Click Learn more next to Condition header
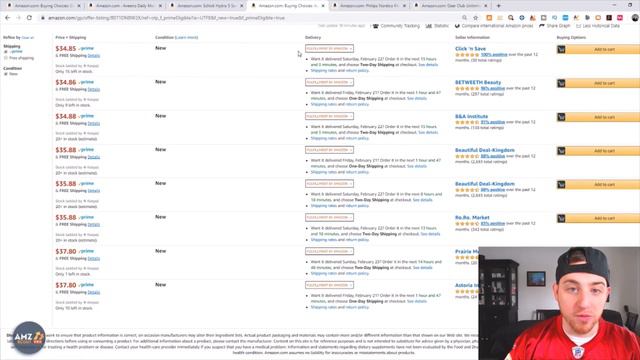 tap(187, 38)
